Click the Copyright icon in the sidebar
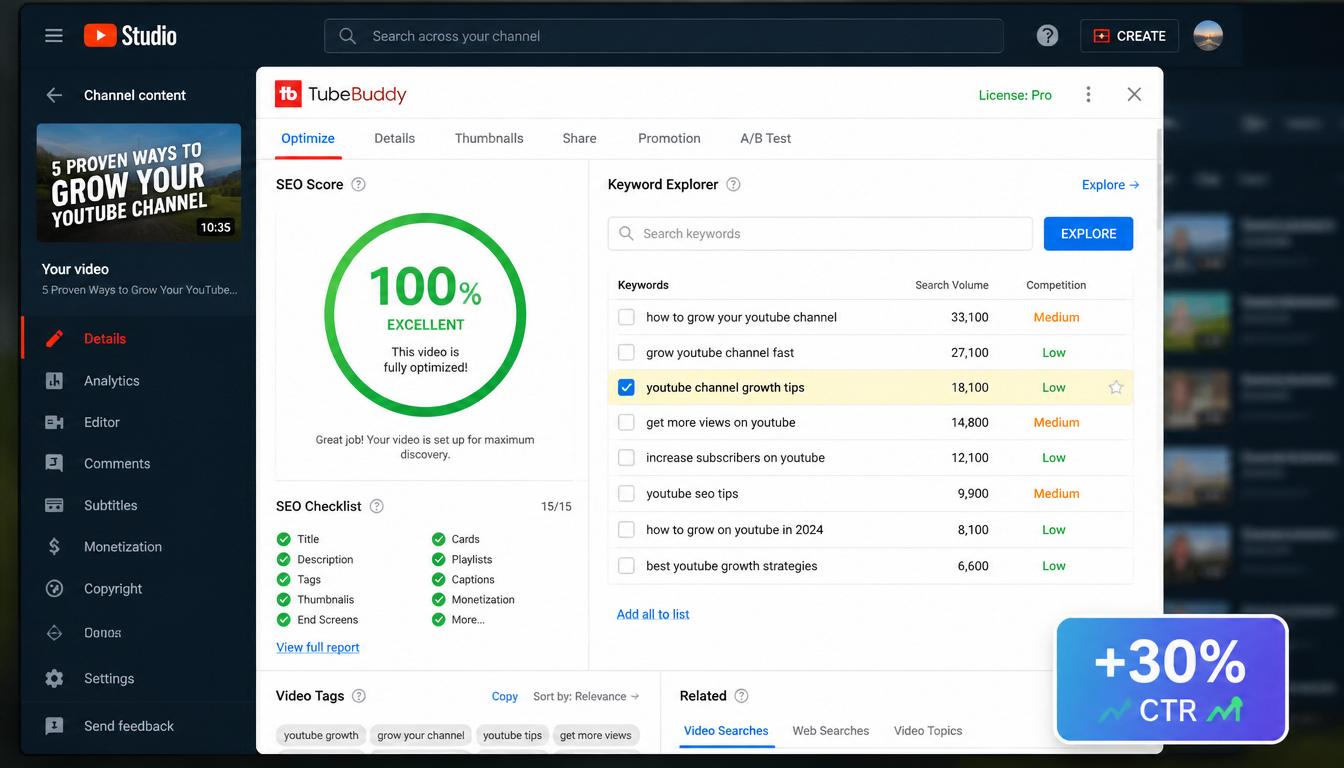 click(55, 588)
